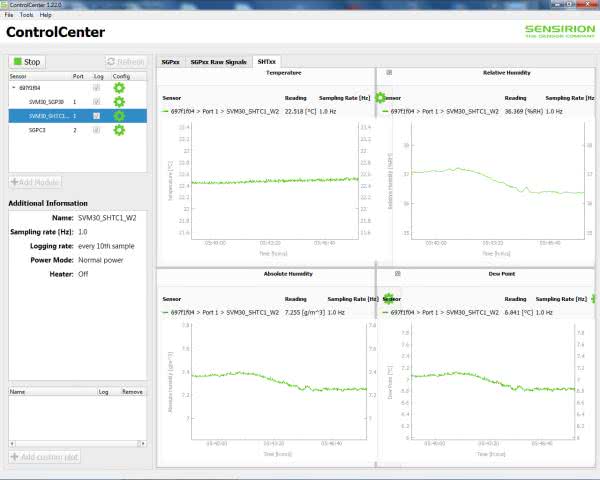Open config gear for SGPC3 sensor

pyautogui.click(x=119, y=130)
